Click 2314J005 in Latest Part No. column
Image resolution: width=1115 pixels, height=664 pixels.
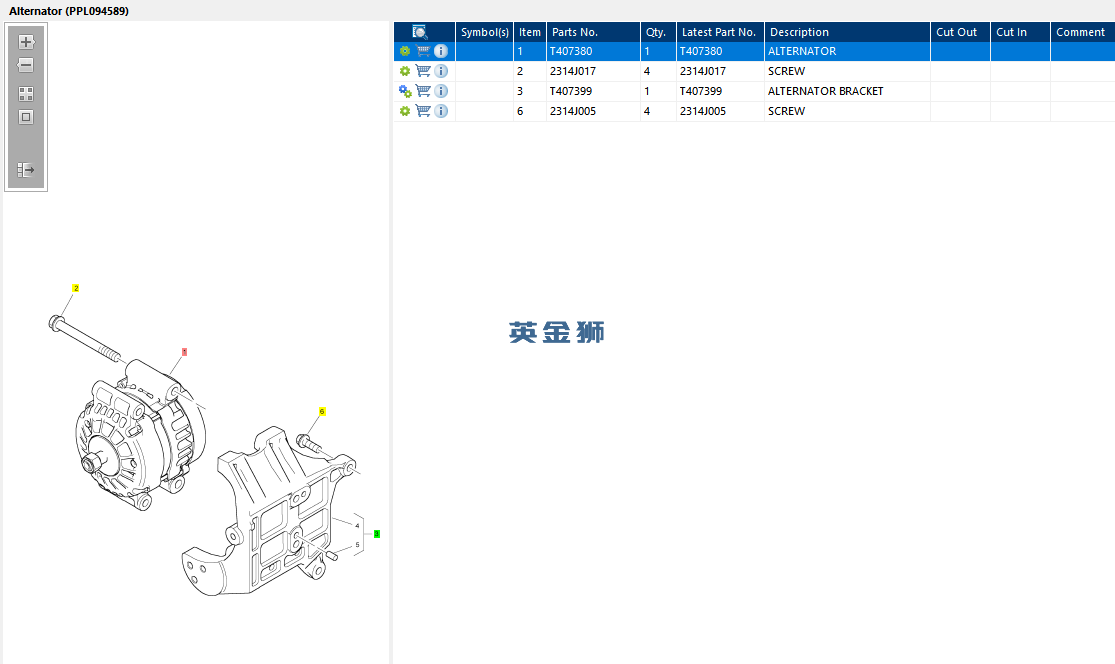[703, 111]
